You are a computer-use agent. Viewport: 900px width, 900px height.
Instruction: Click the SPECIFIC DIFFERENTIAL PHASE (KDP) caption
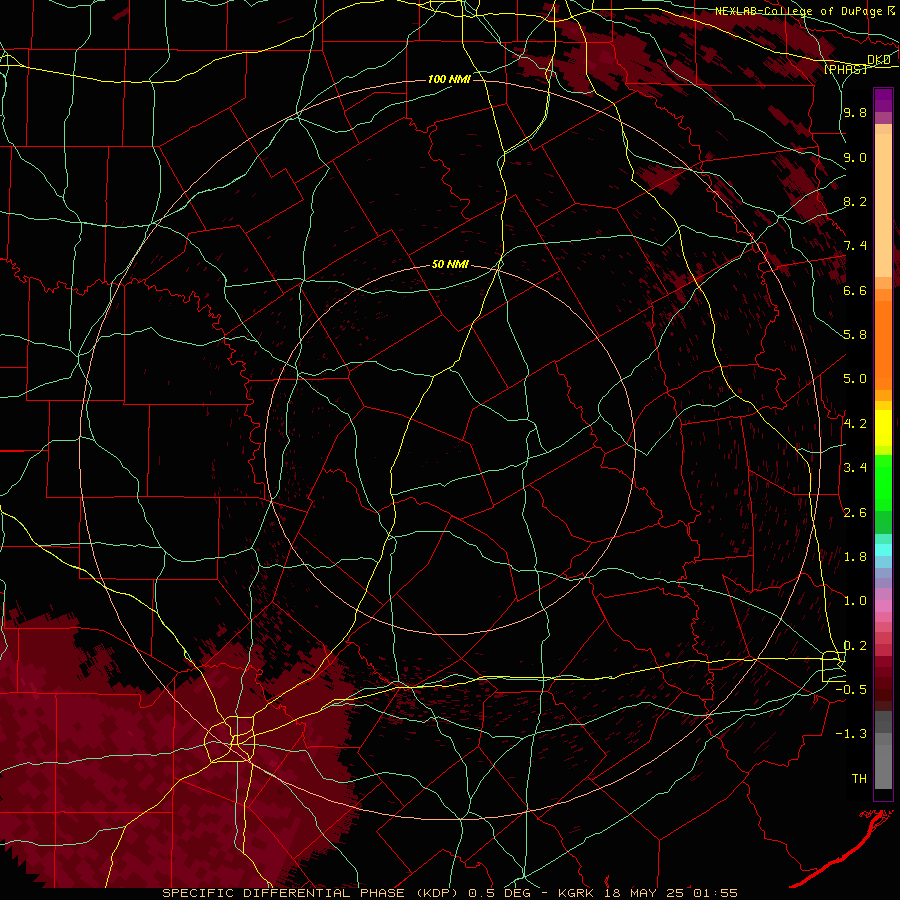(313, 893)
